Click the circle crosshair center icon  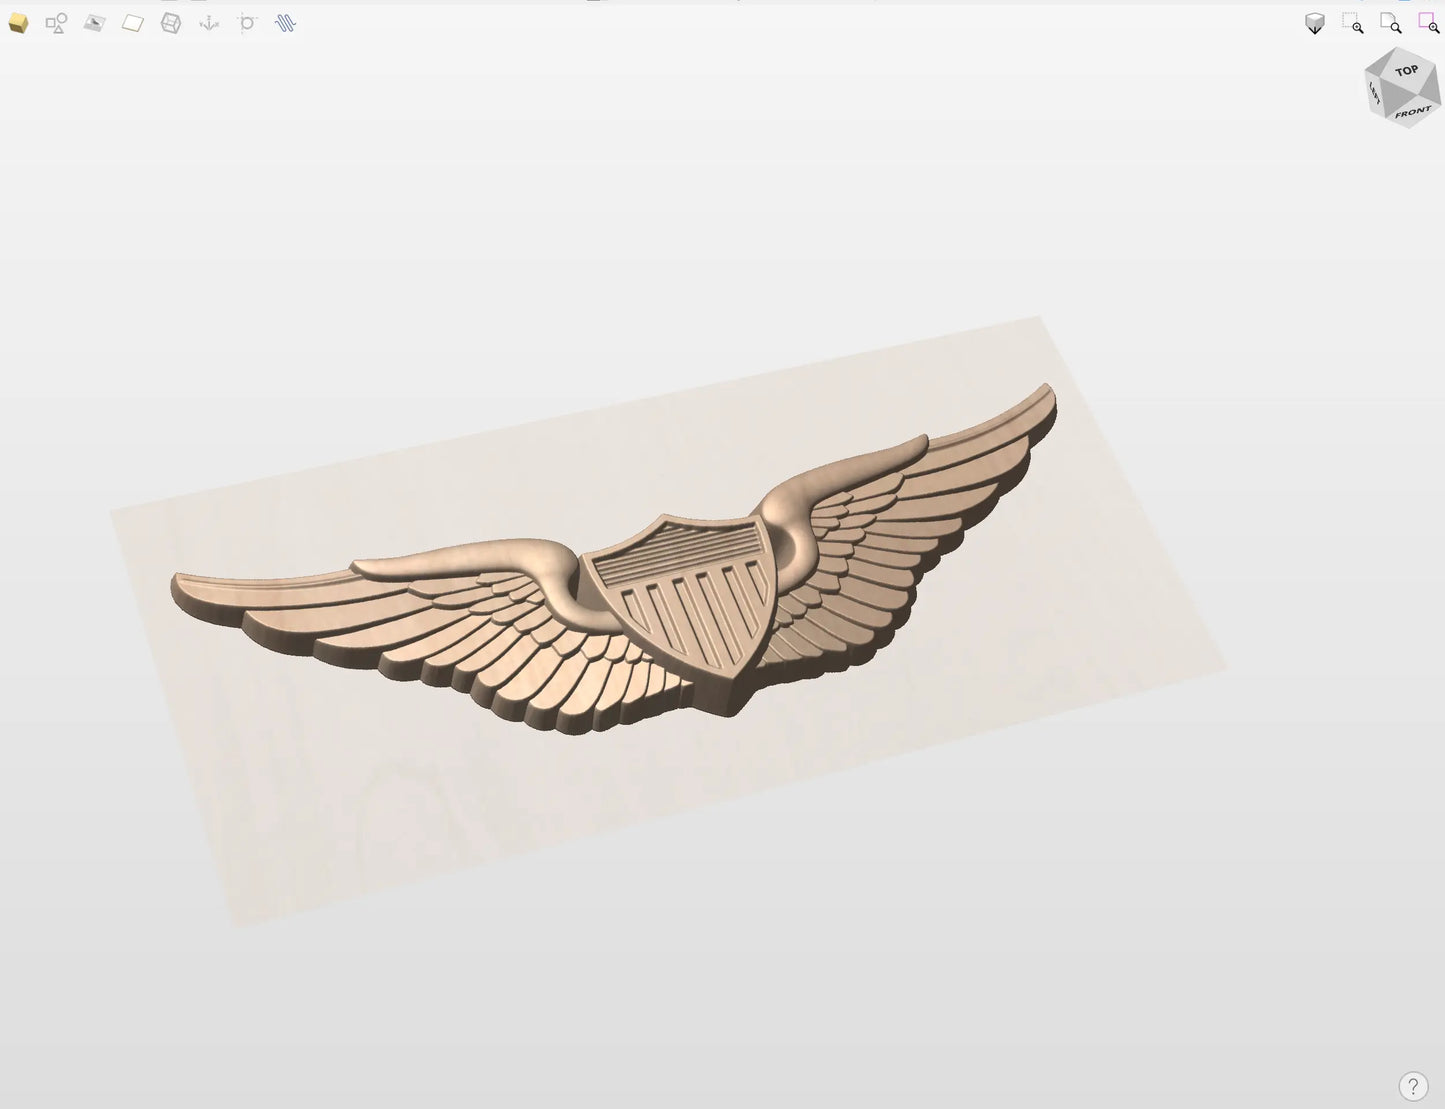point(247,23)
